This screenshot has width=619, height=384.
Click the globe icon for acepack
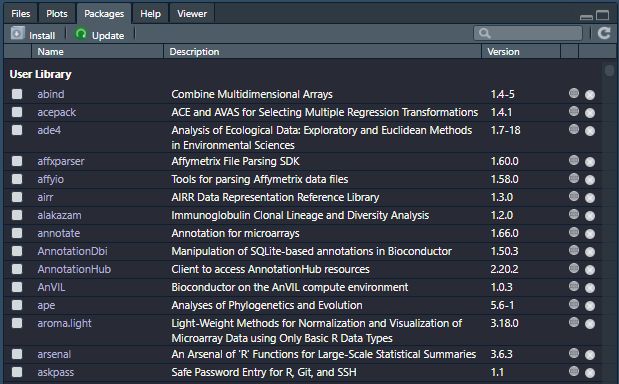[x=574, y=112]
